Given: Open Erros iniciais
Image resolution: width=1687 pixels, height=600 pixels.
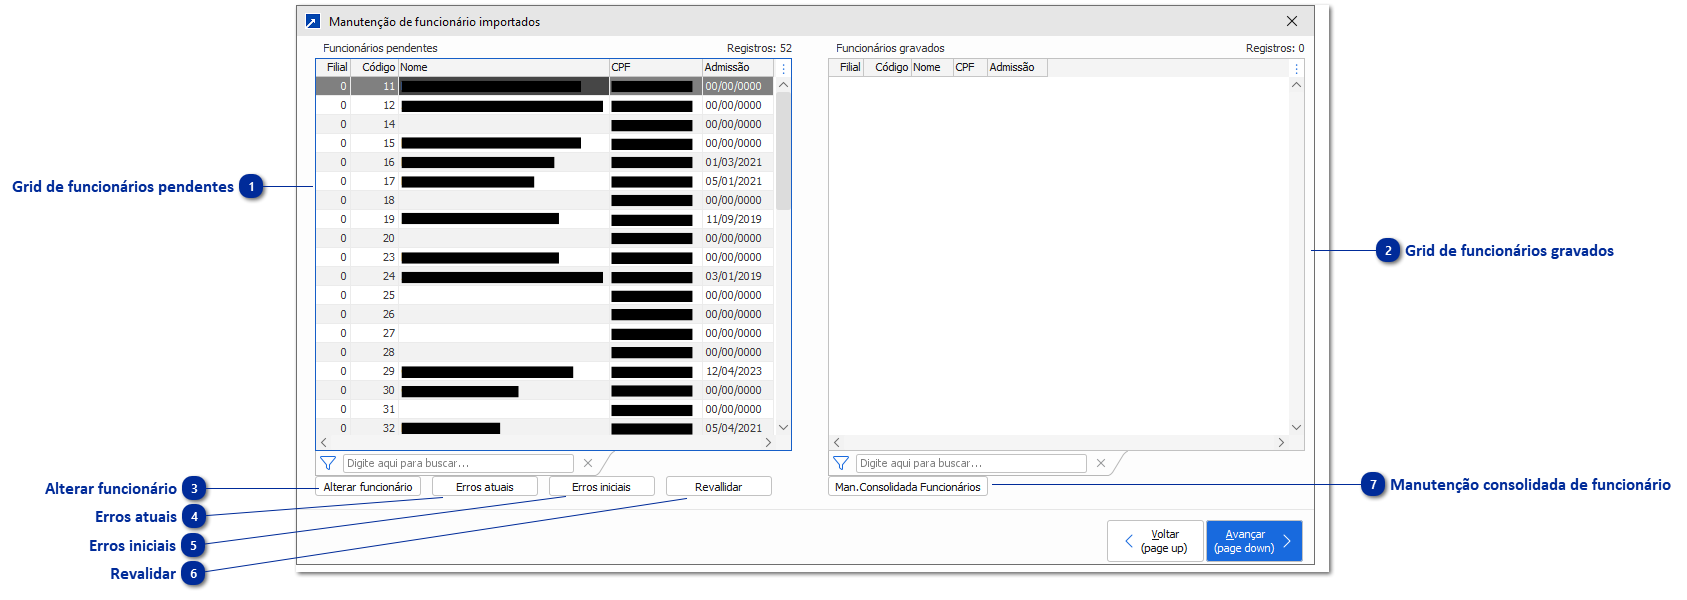Looking at the screenshot, I should [602, 487].
